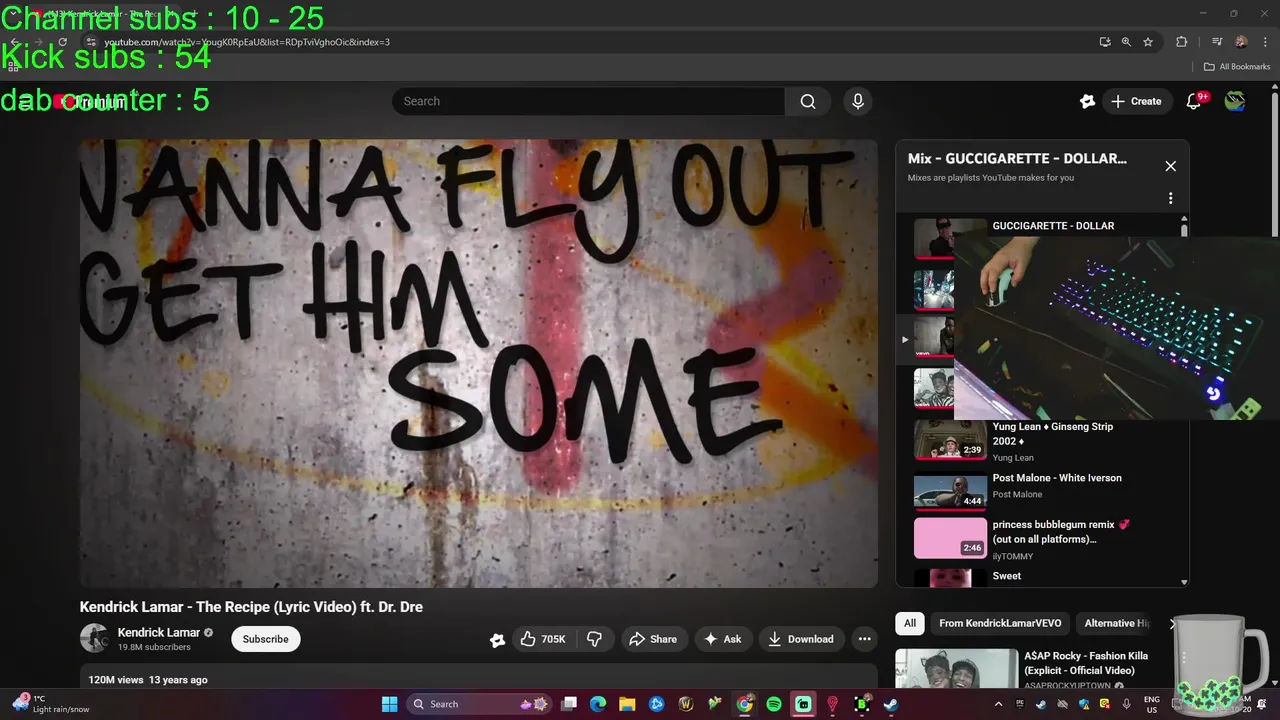The image size is (1280, 720).
Task: Switch to Chrome taskbar icon
Action: [745, 704]
